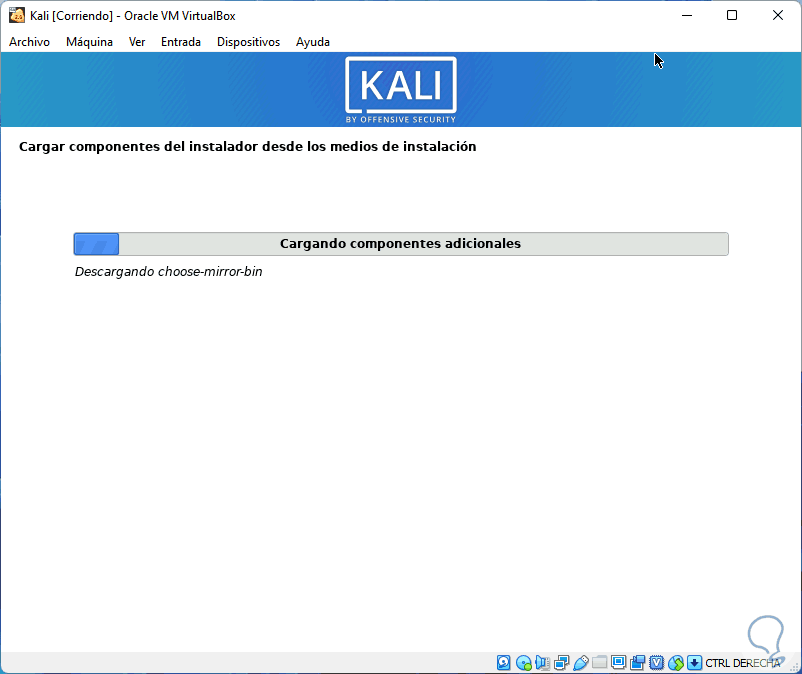Click the display monitor status icon

point(618,663)
